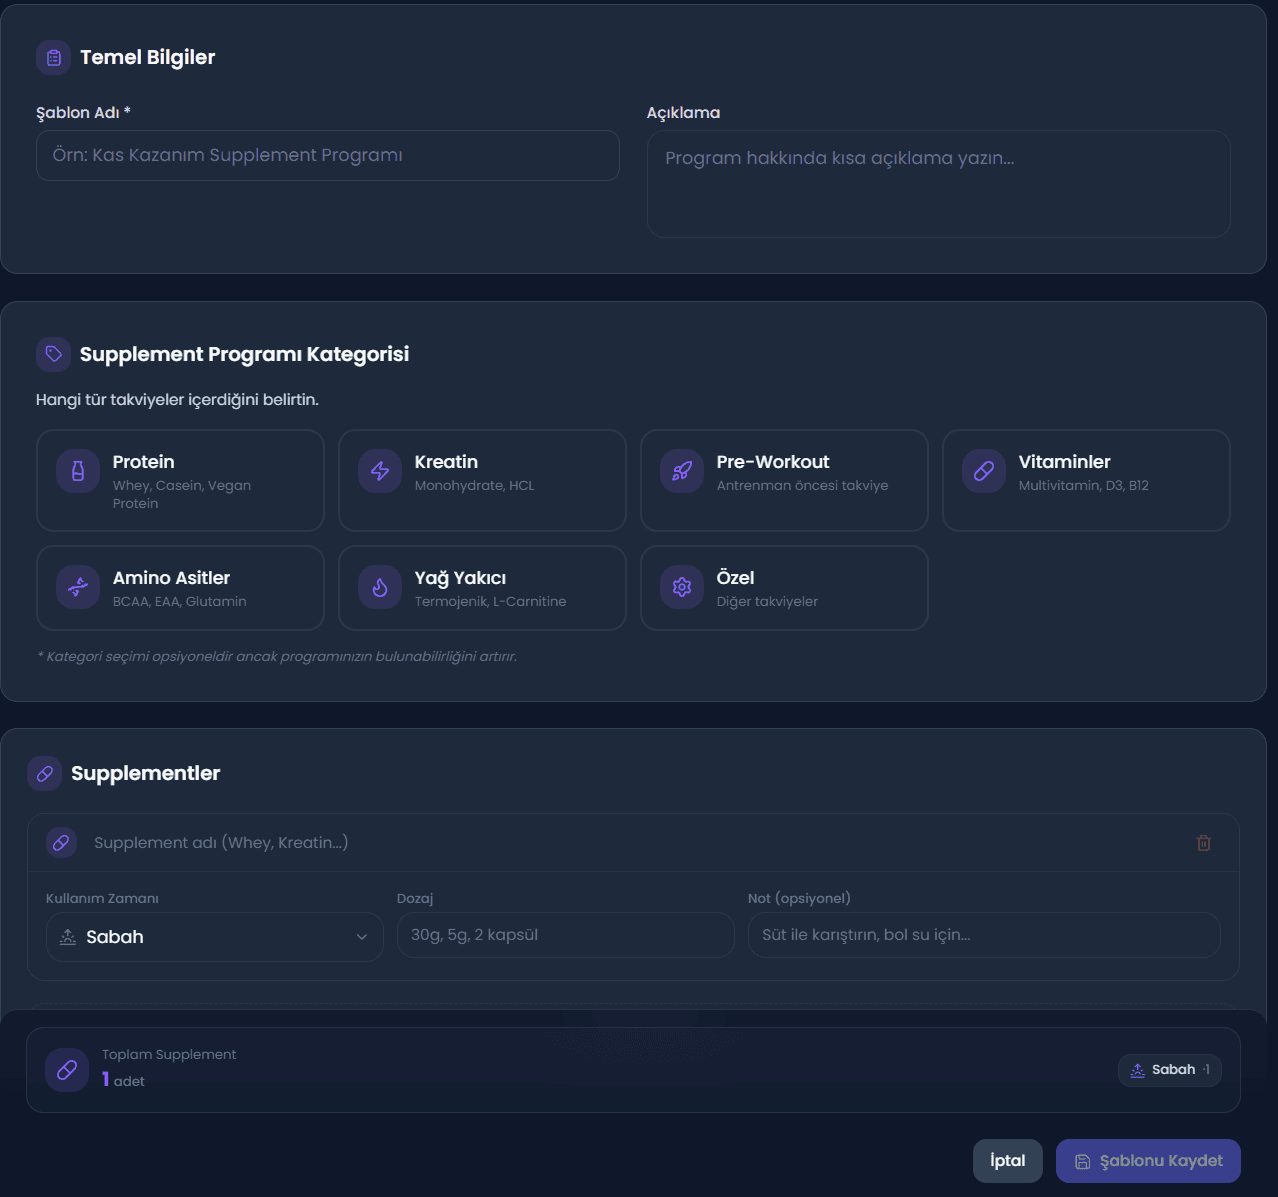Click the pill icon beside Toplam Supplement

pyautogui.click(x=67, y=1070)
